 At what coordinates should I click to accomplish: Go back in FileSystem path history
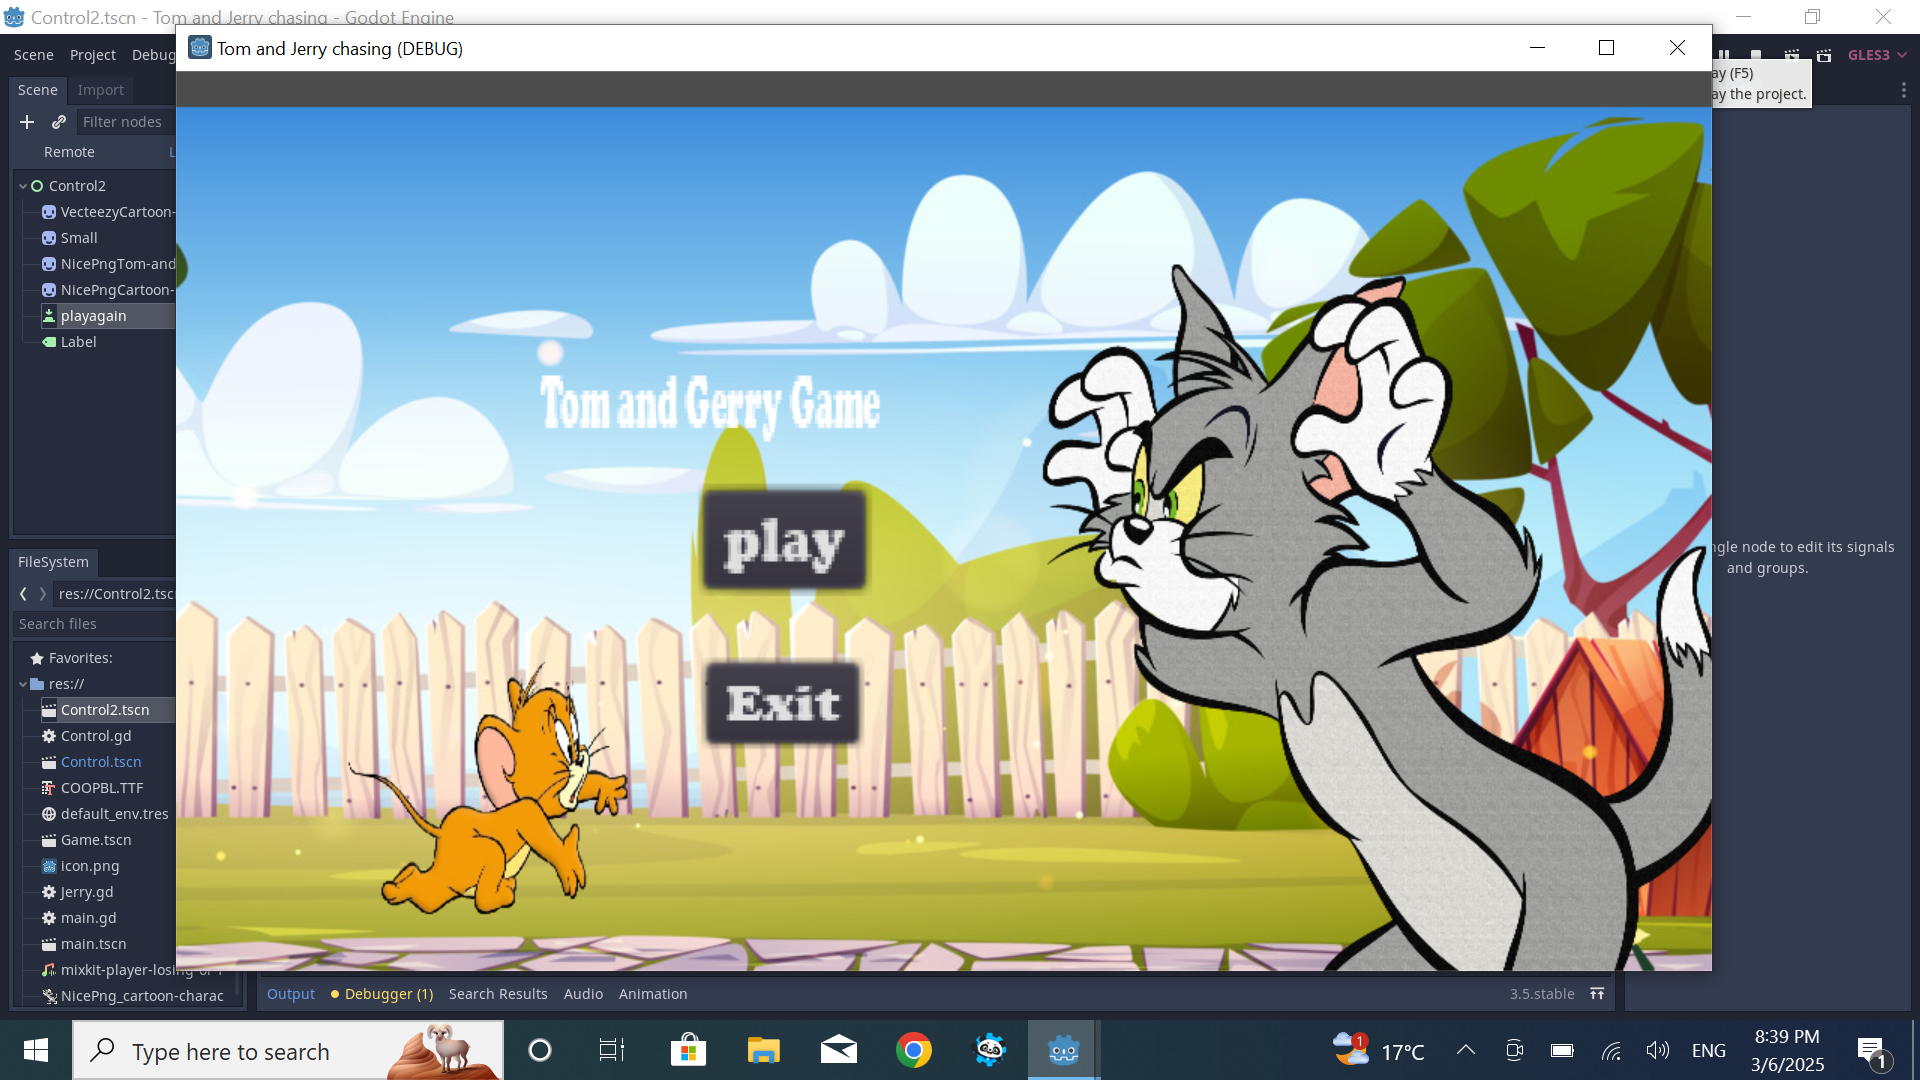click(23, 594)
